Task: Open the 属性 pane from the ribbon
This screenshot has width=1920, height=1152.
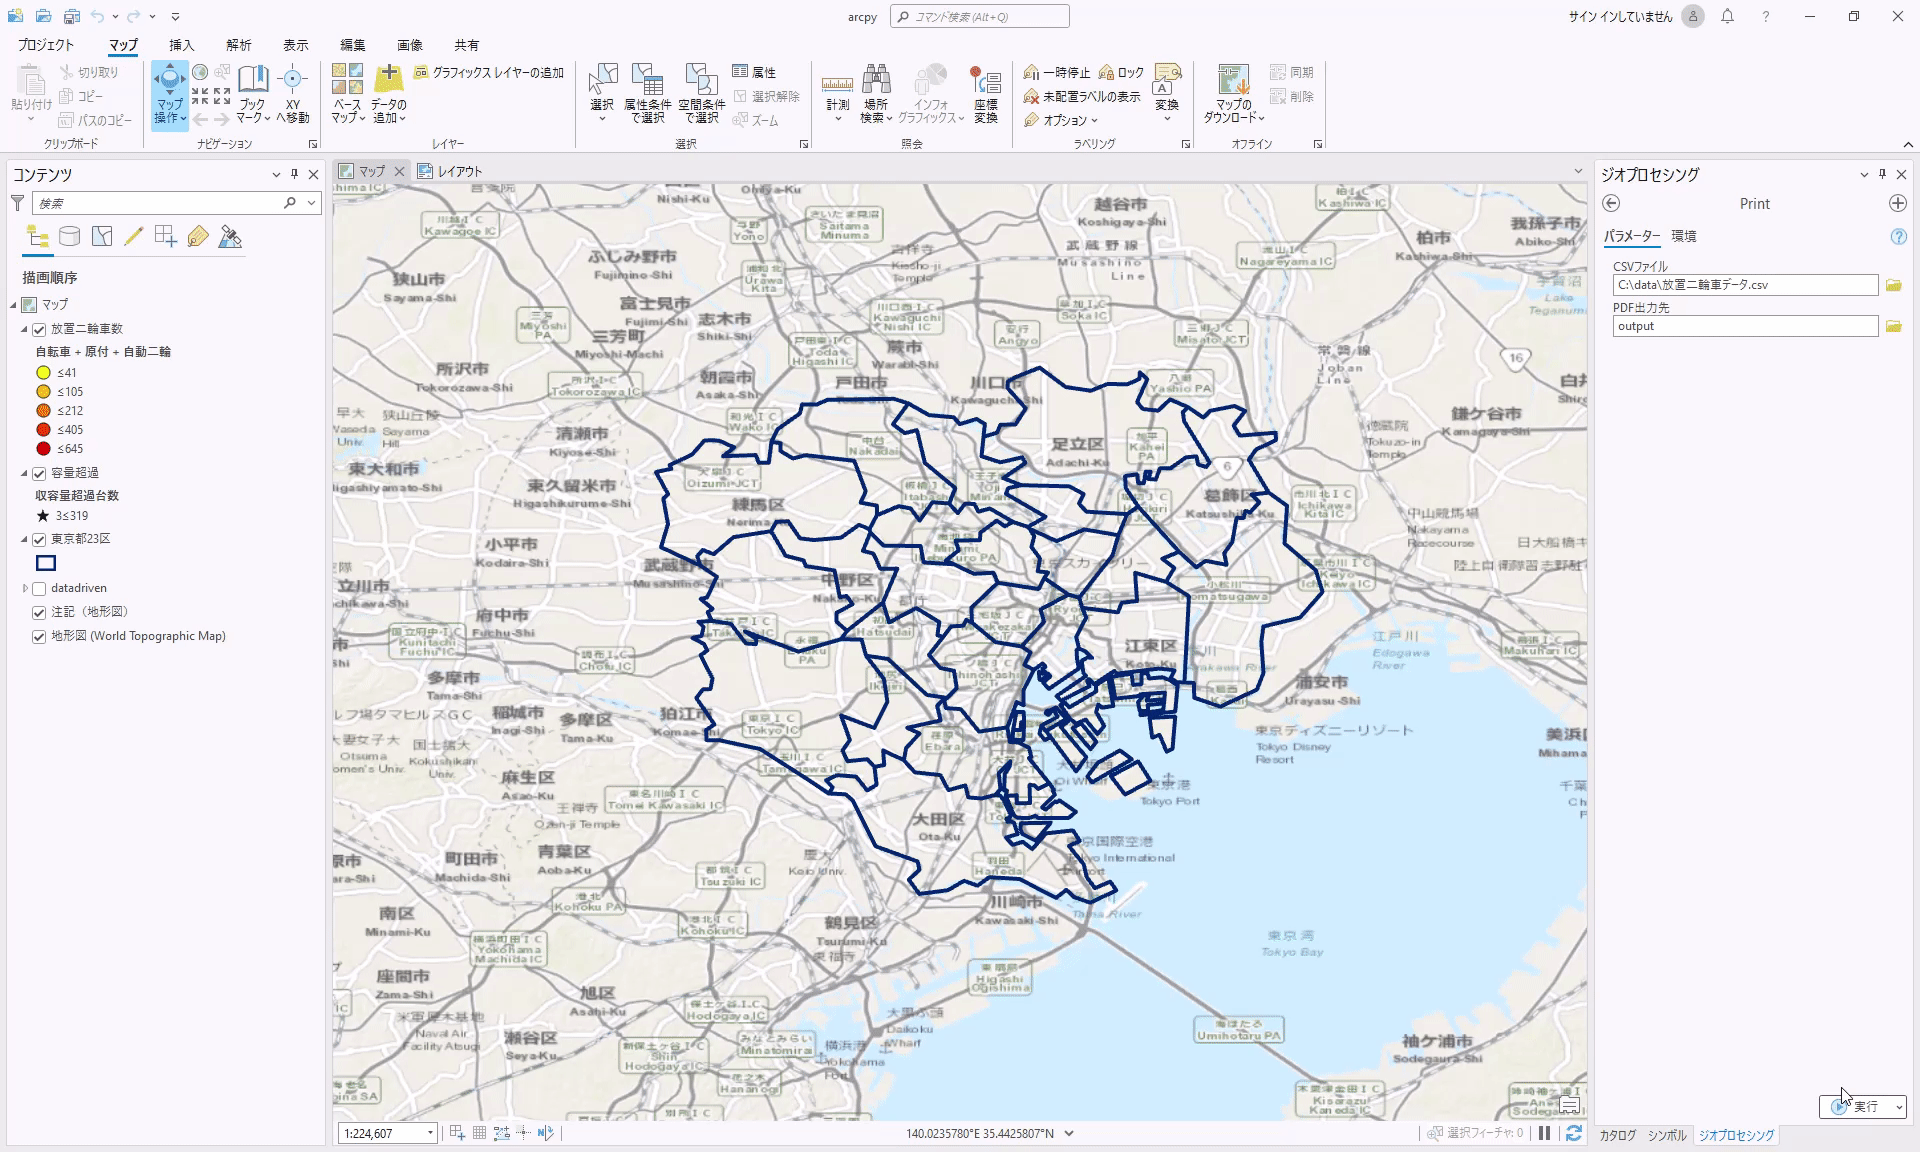Action: pyautogui.click(x=754, y=71)
